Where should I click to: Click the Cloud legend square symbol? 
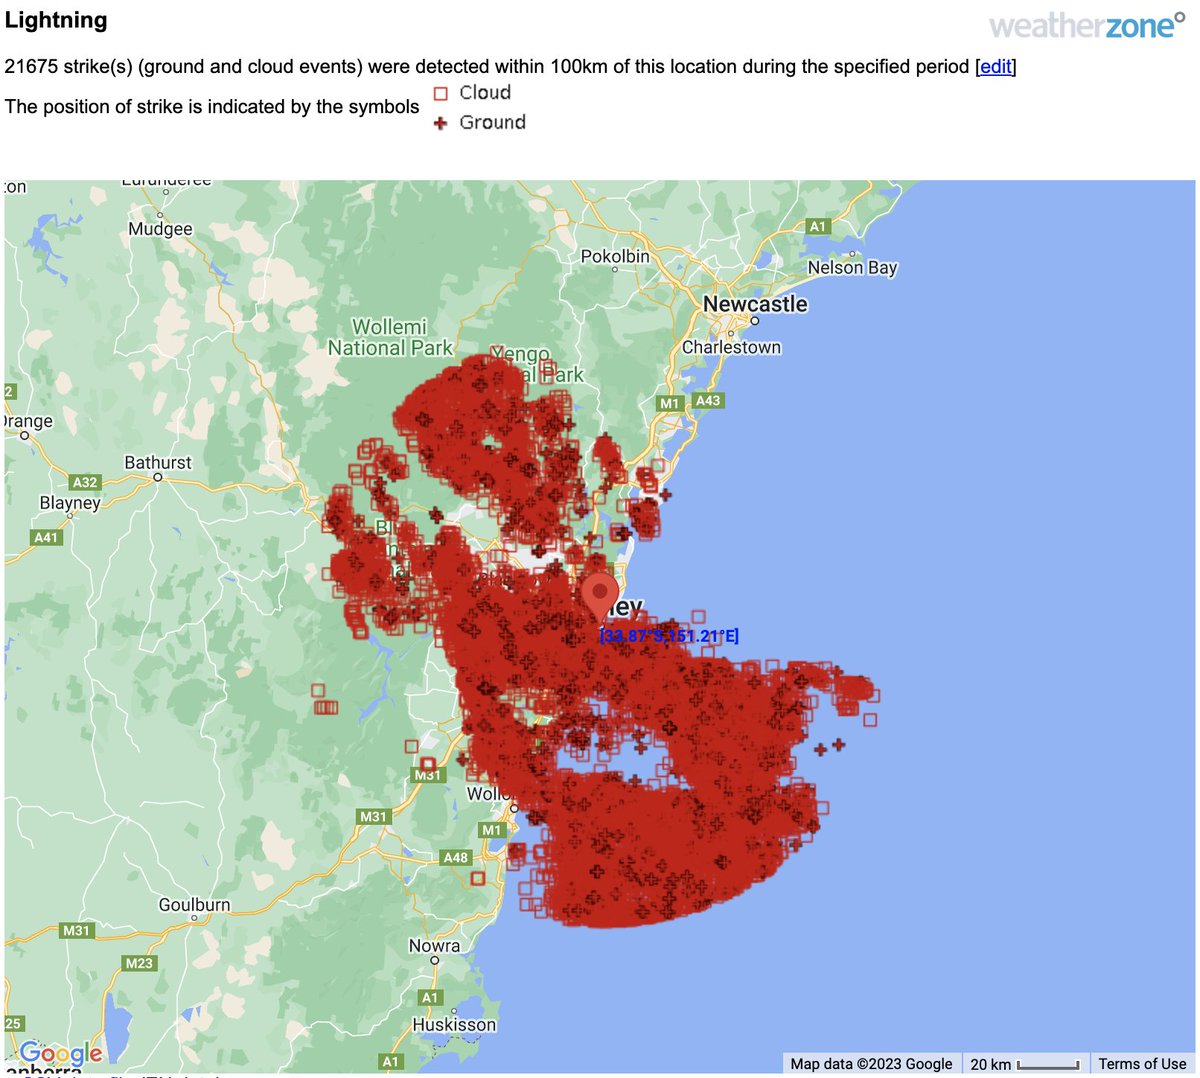[x=440, y=92]
